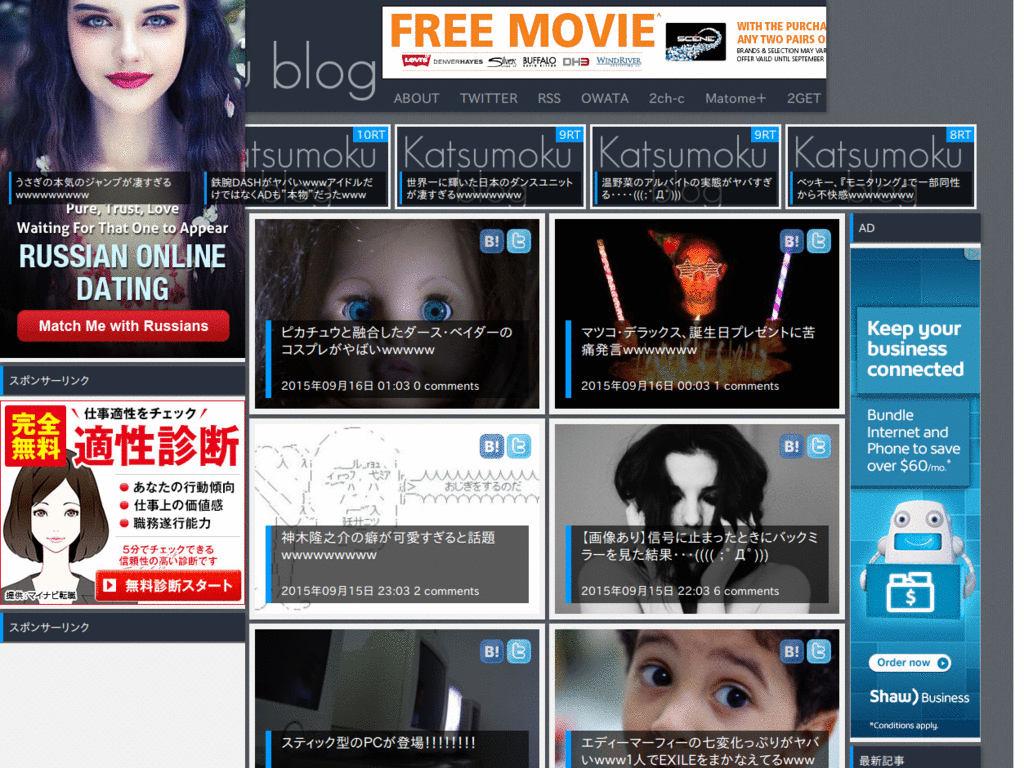Click Twitter icon on Pikachu Darth Vader post
The width and height of the screenshot is (1024, 768).
pos(519,242)
